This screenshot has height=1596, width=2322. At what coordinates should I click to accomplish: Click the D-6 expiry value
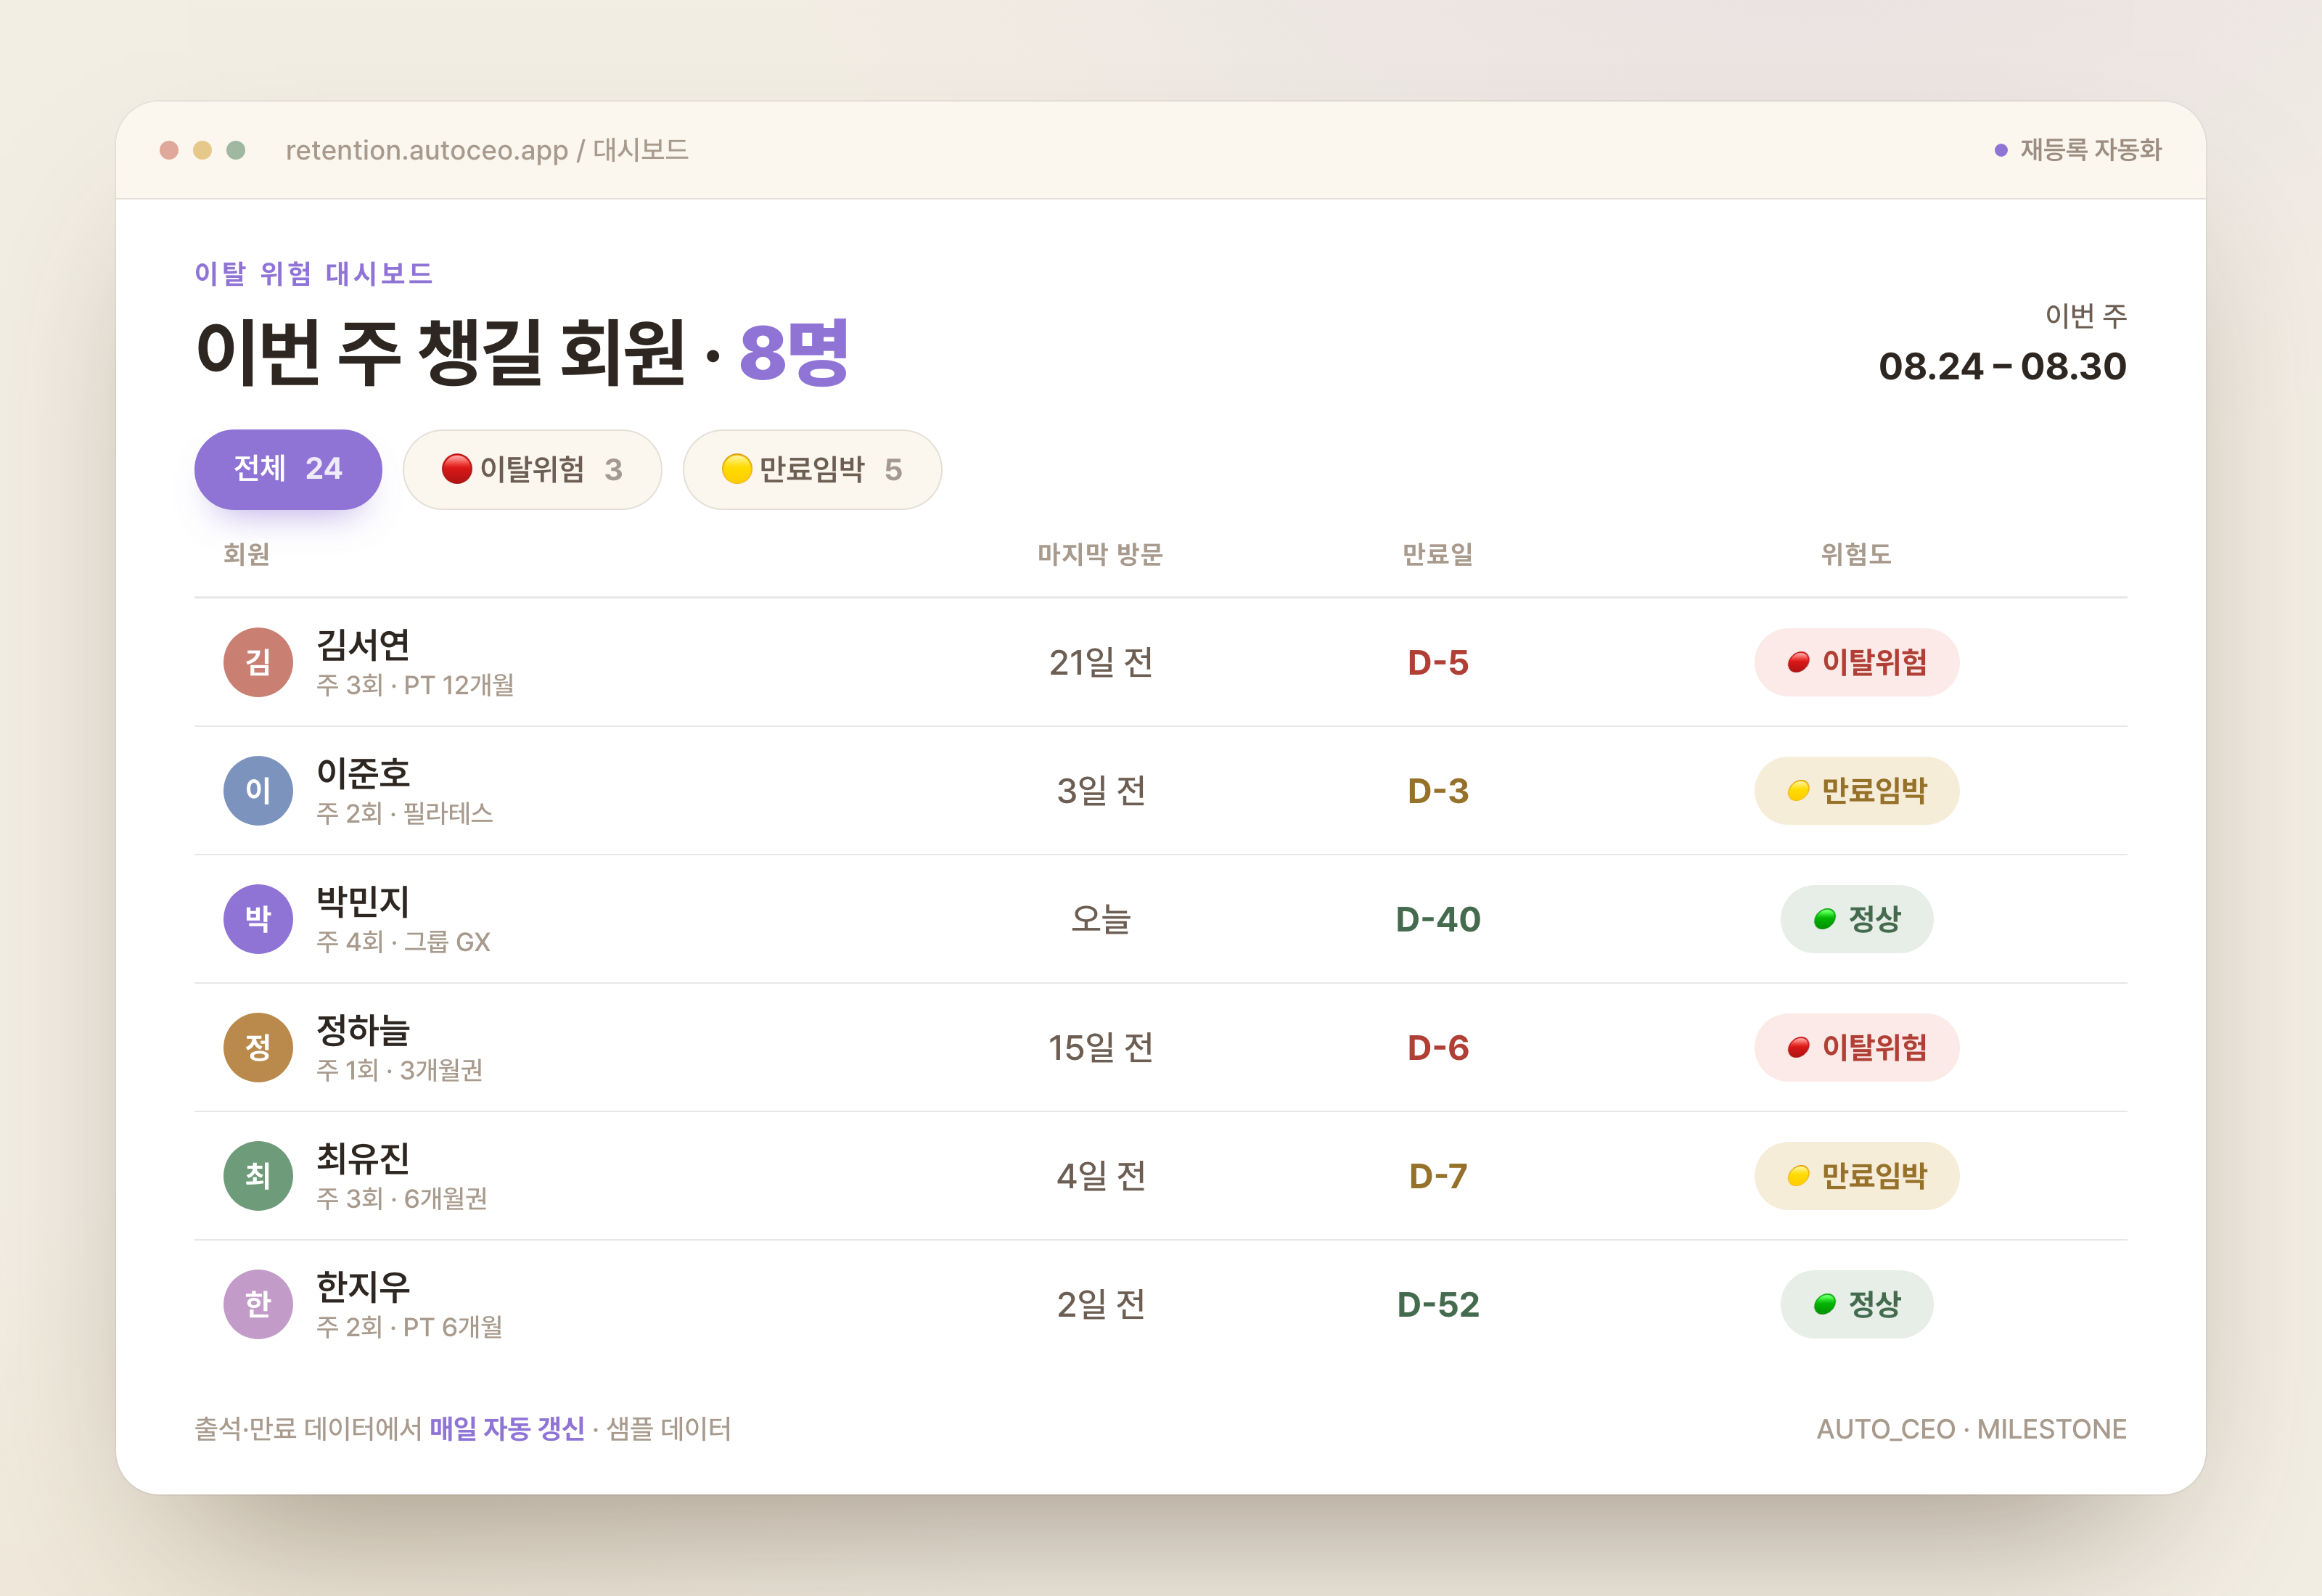[x=1438, y=1047]
